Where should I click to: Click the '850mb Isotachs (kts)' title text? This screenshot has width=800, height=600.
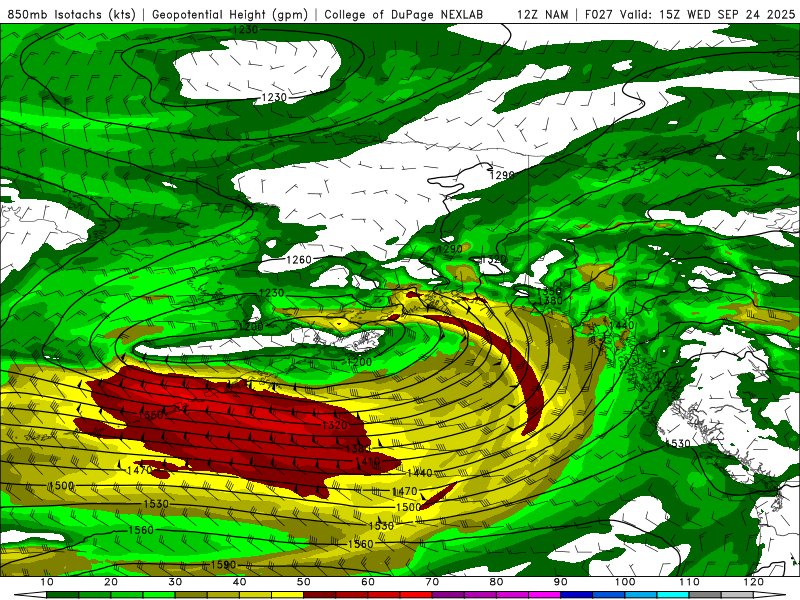71,14
